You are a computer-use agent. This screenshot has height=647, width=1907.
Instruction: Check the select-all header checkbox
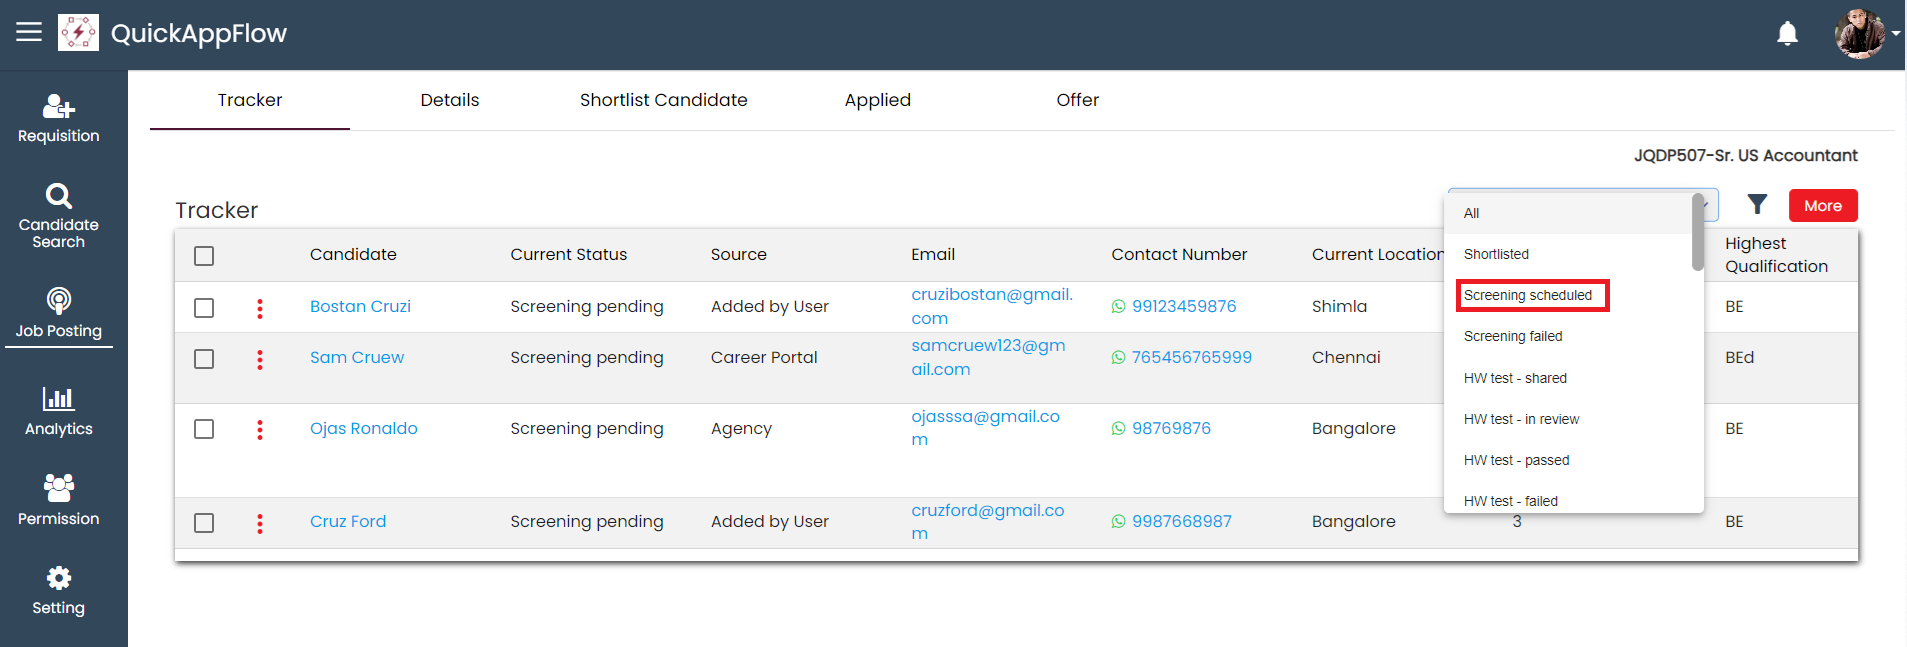point(204,256)
